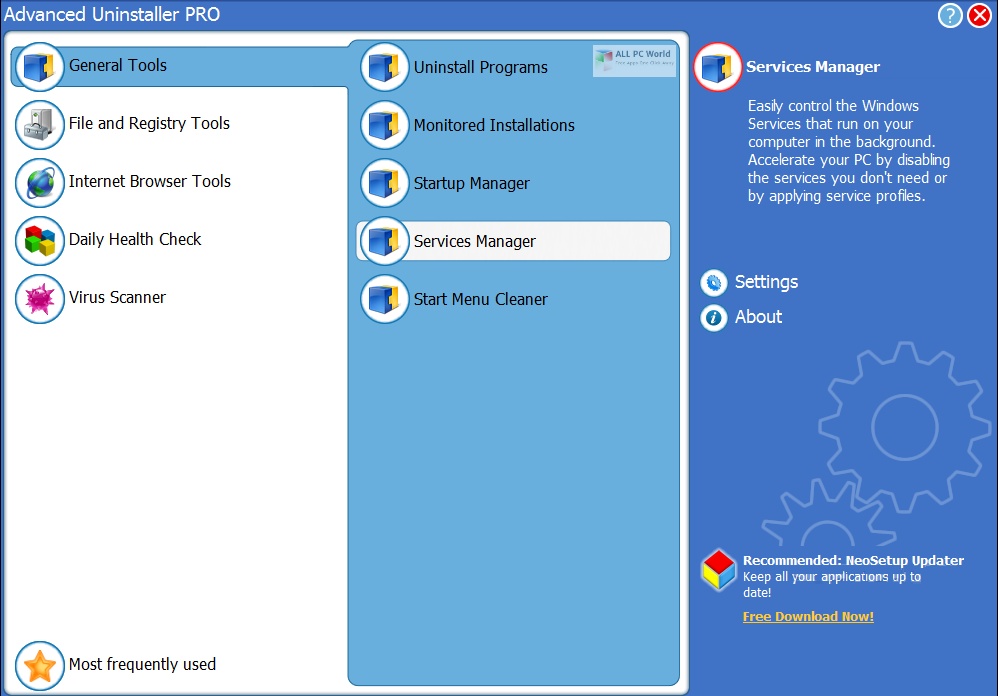This screenshot has width=998, height=696.
Task: Click the help question mark icon
Action: point(950,15)
